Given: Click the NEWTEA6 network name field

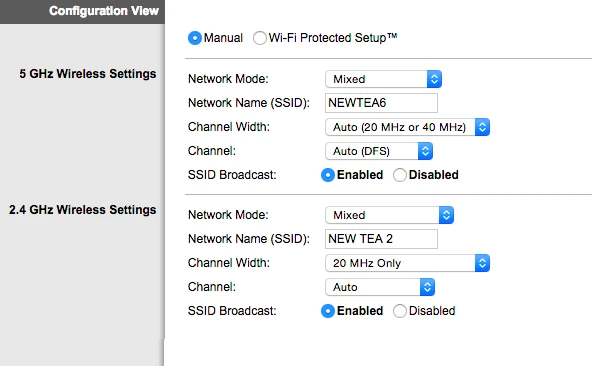Looking at the screenshot, I should tap(381, 103).
